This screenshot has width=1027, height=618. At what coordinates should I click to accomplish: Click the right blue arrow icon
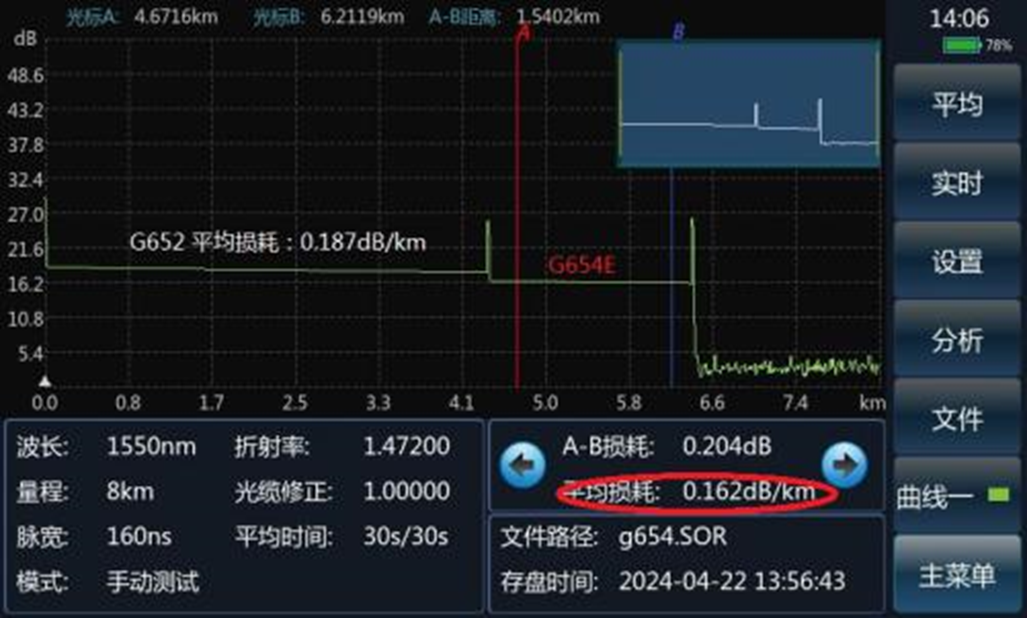[x=845, y=465]
